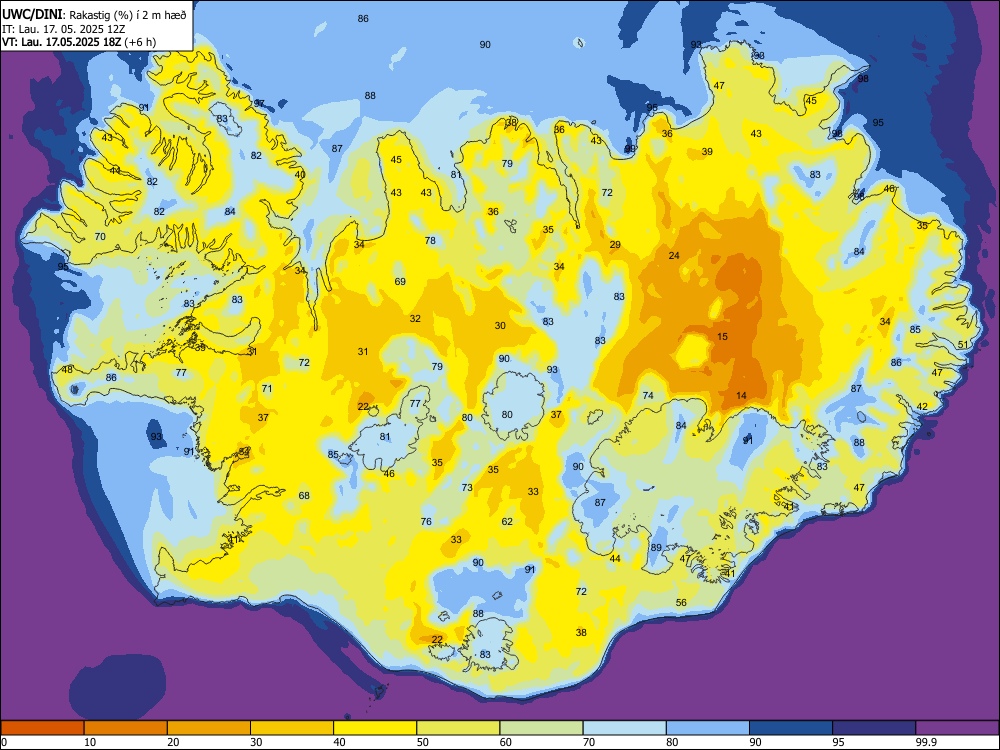The image size is (1000, 750).
Task: Click the 0–10 dark orange legend swatch
Action: point(43,728)
